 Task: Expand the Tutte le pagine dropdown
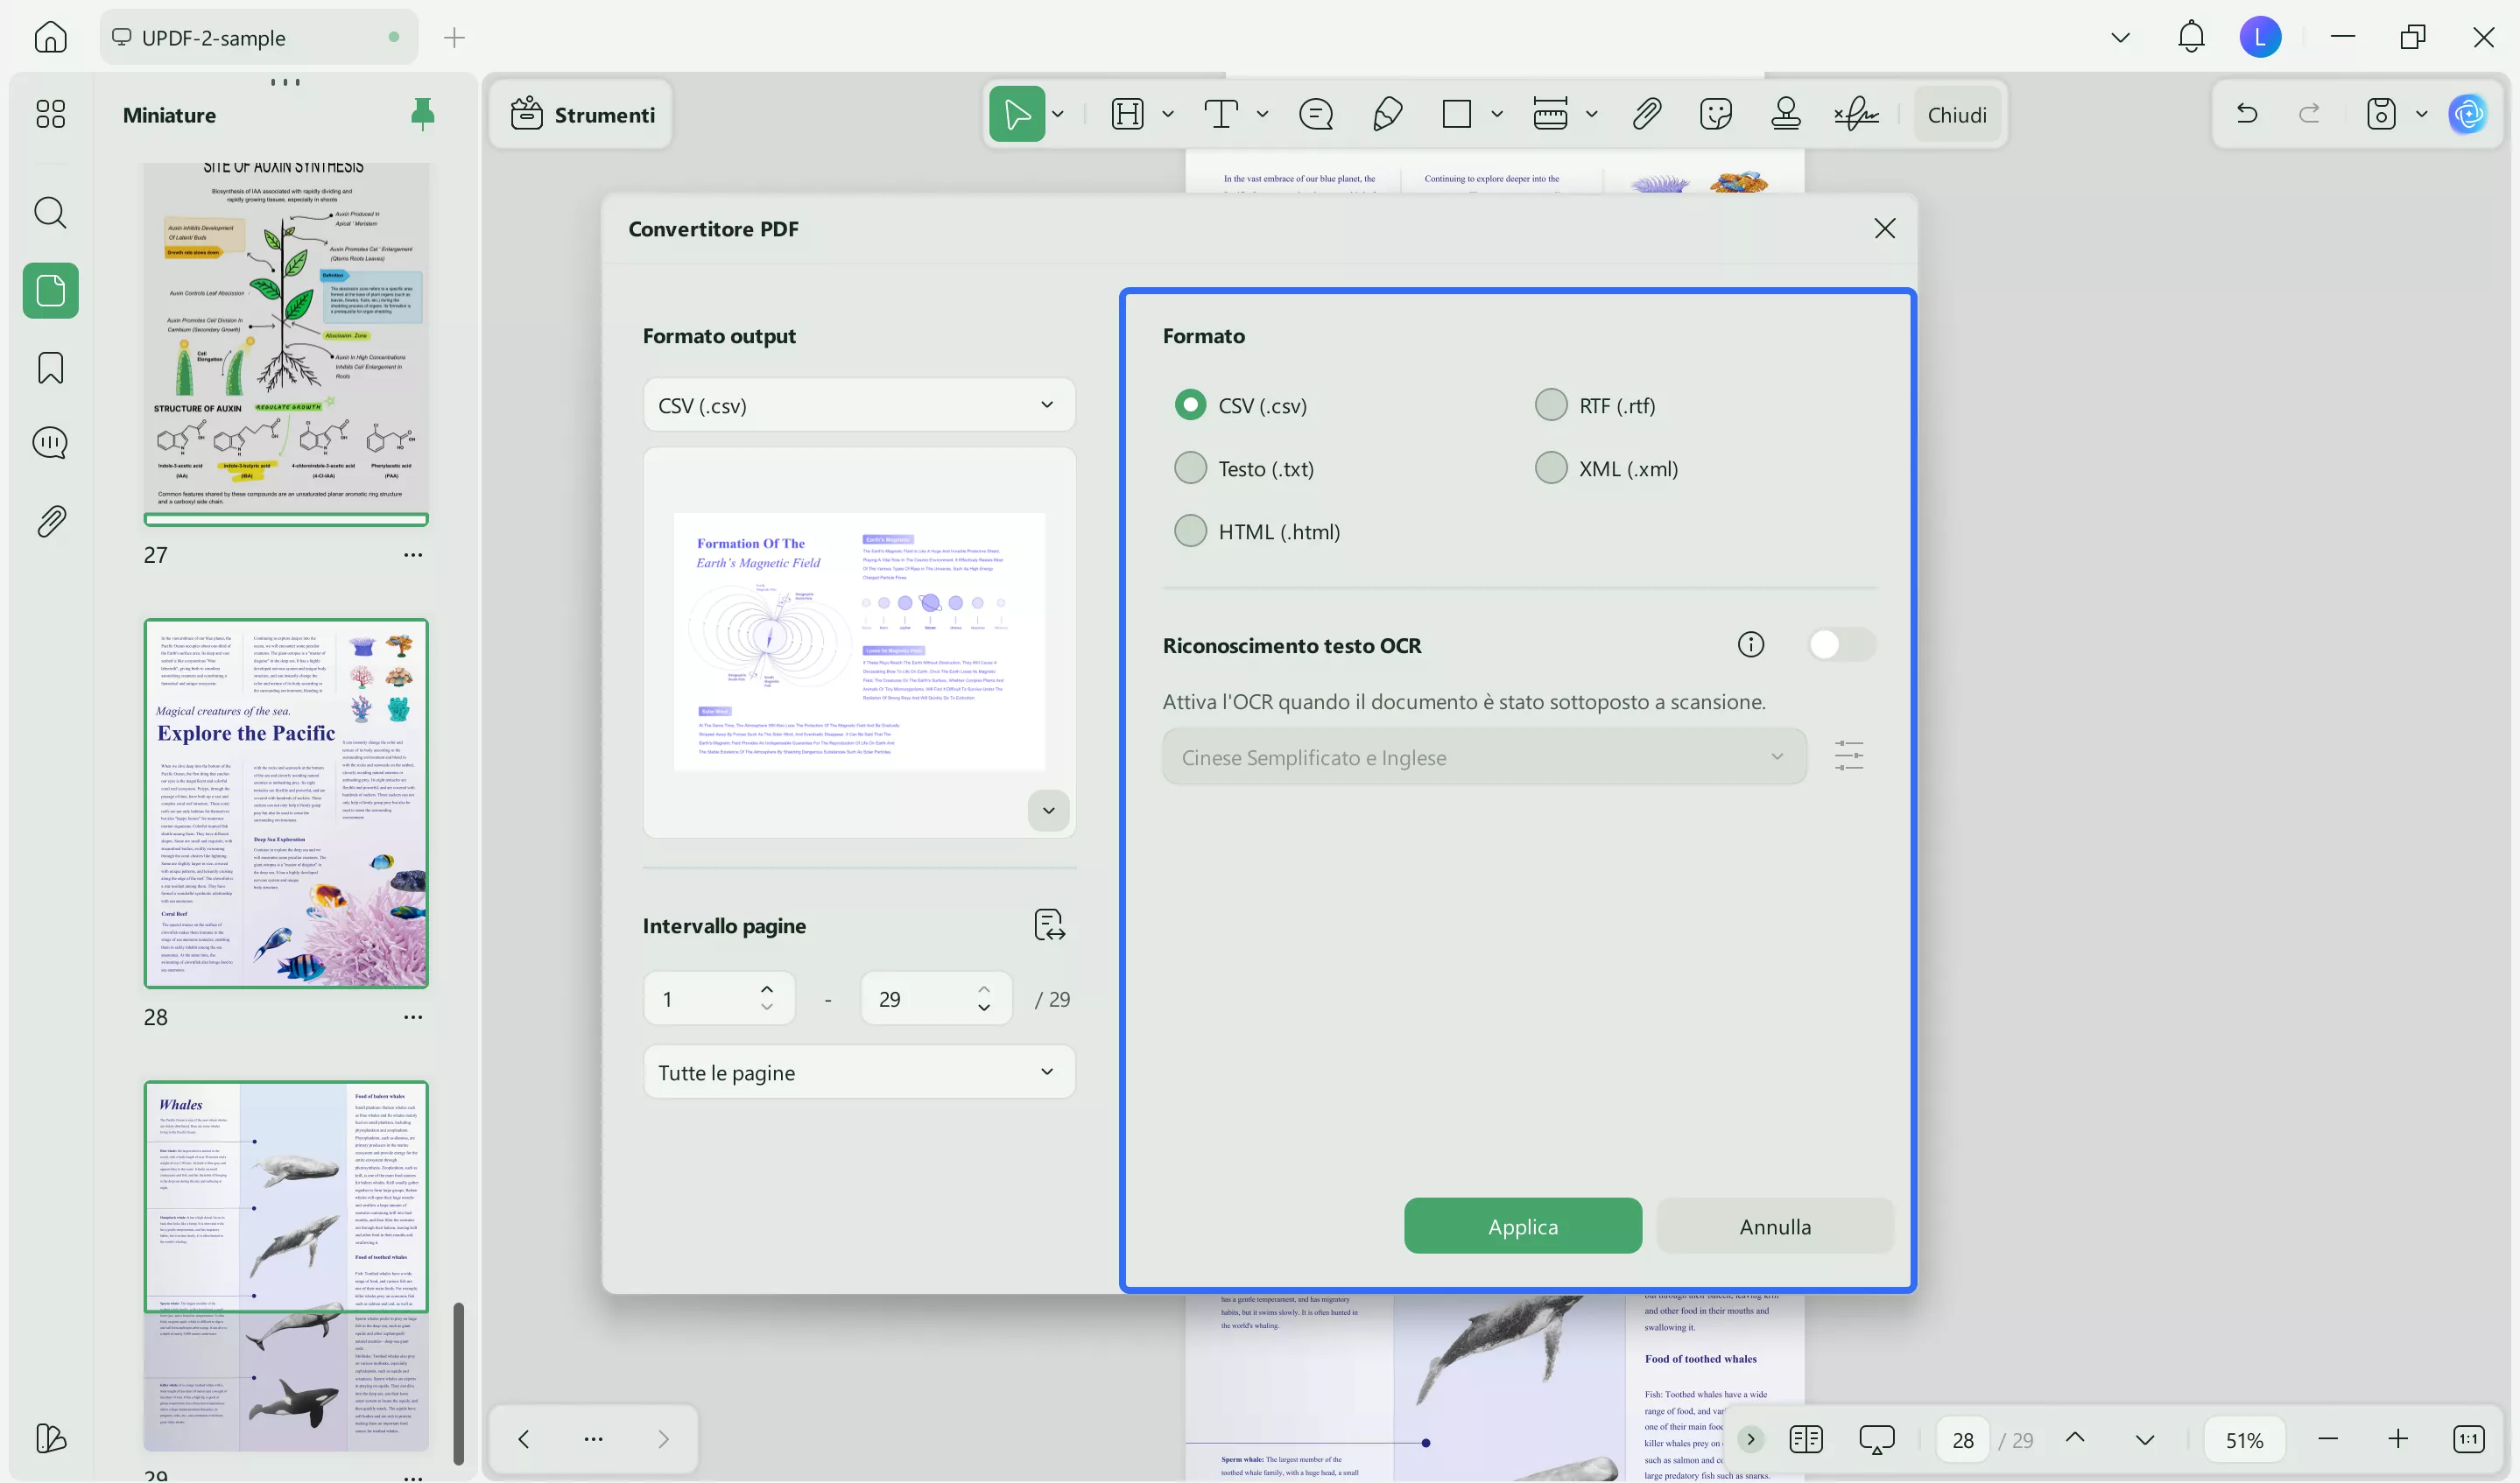pos(858,1072)
